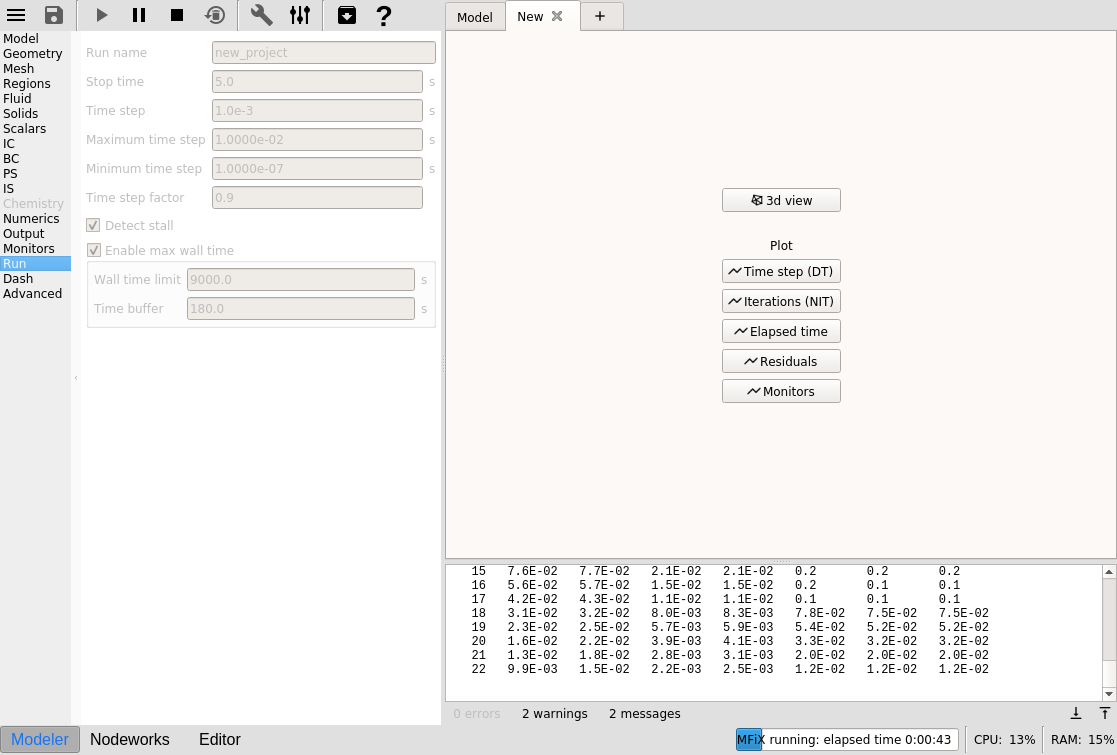Toggle Enable max wall time checkbox

pyautogui.click(x=93, y=251)
